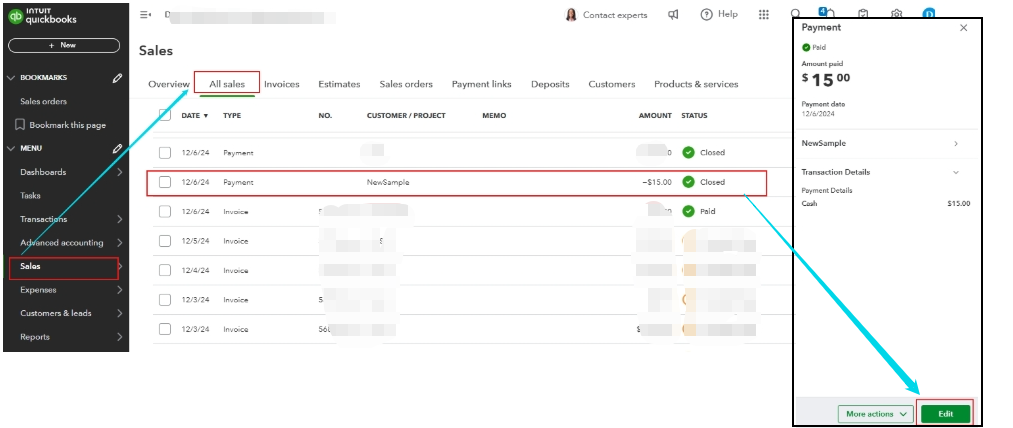This screenshot has width=1013, height=428.
Task: Click the QuickBooks logo icon
Action: [15, 15]
